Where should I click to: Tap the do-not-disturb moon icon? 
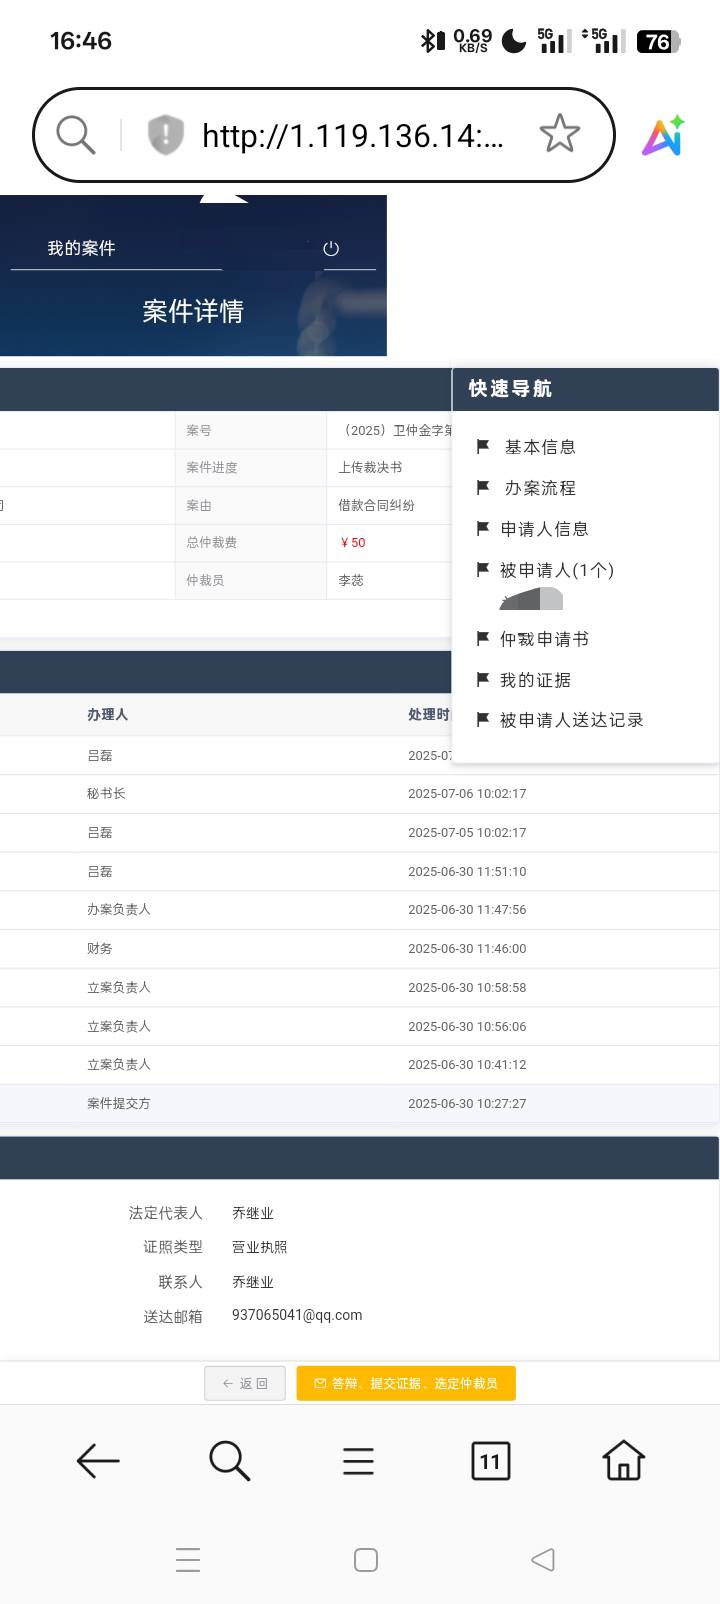[513, 40]
